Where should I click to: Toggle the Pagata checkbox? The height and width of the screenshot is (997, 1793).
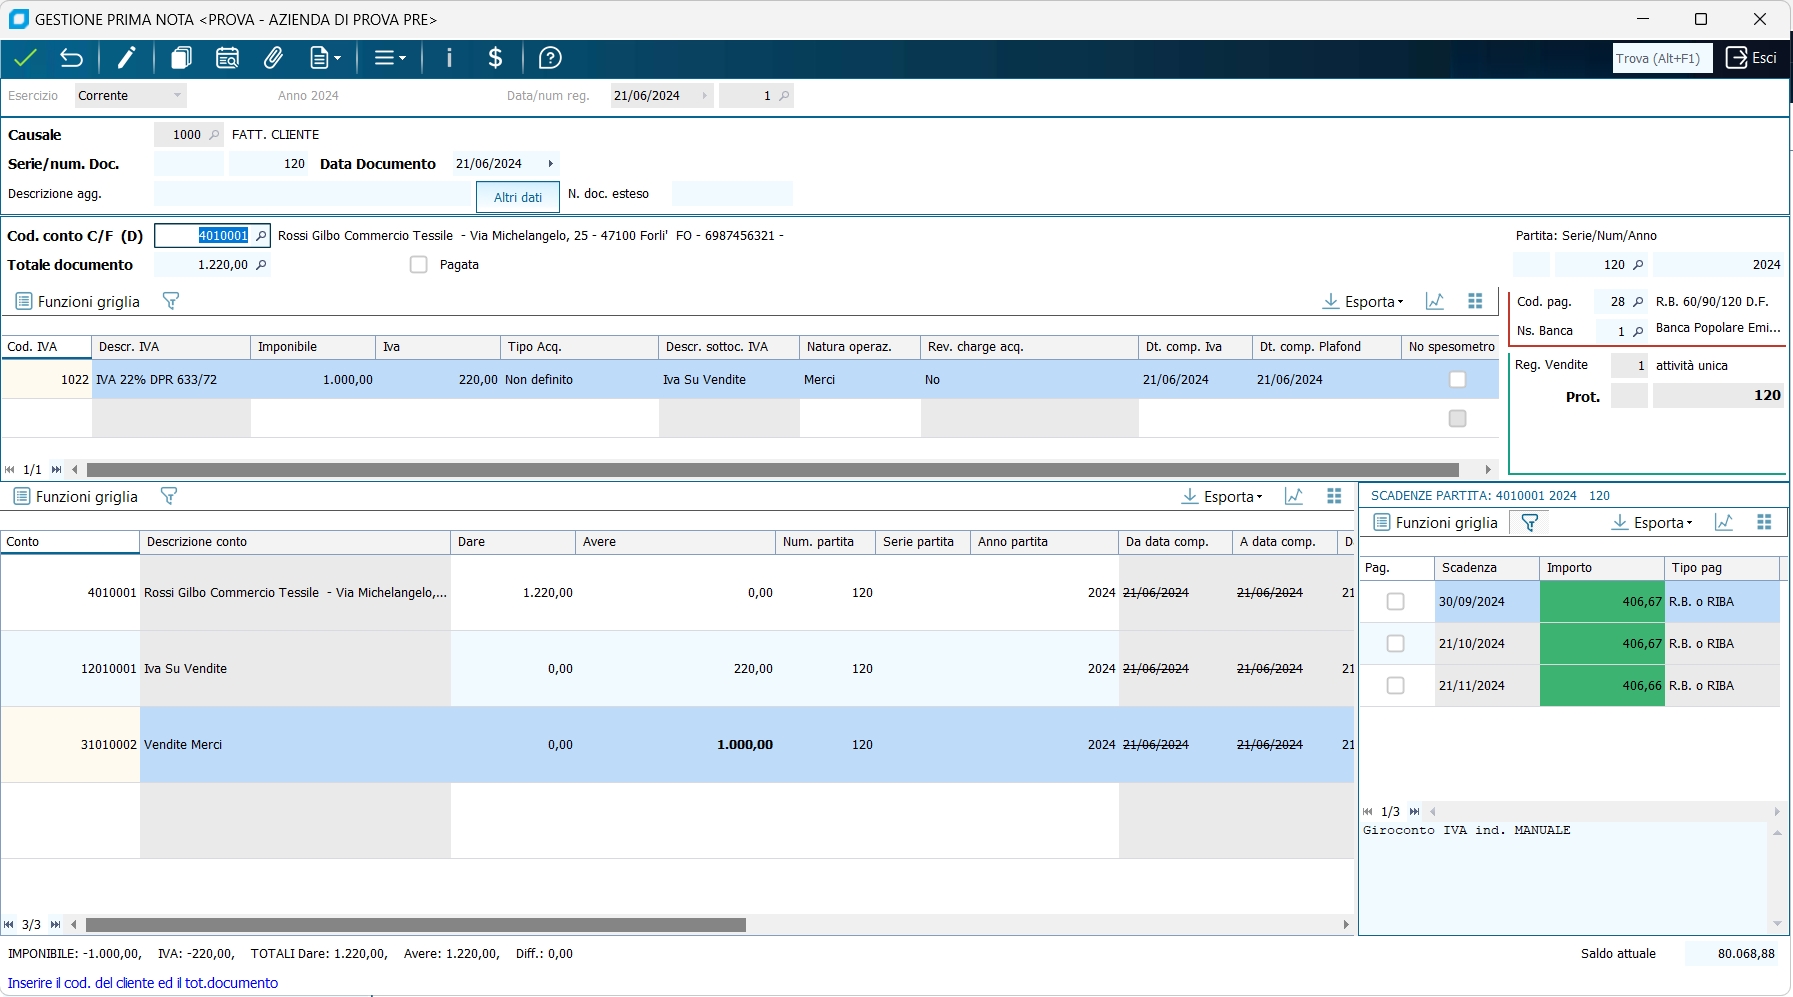tap(419, 265)
